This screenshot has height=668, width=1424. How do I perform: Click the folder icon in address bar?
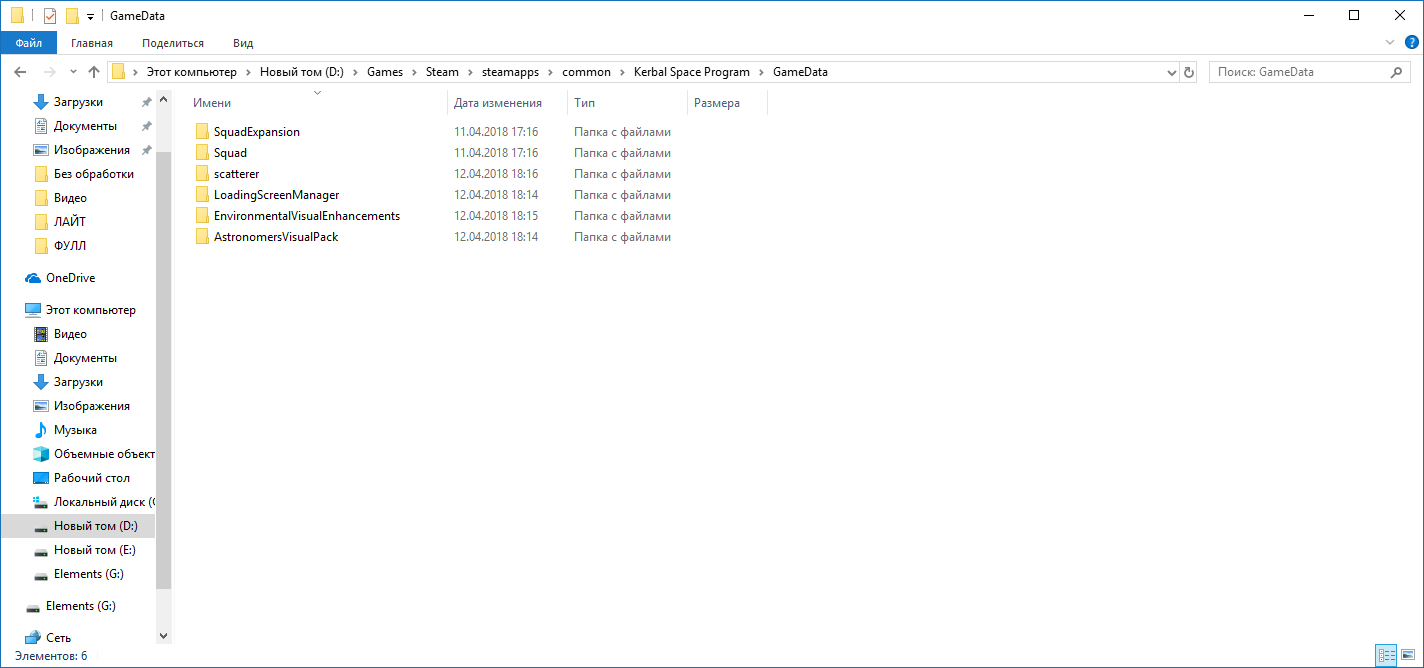tap(118, 72)
